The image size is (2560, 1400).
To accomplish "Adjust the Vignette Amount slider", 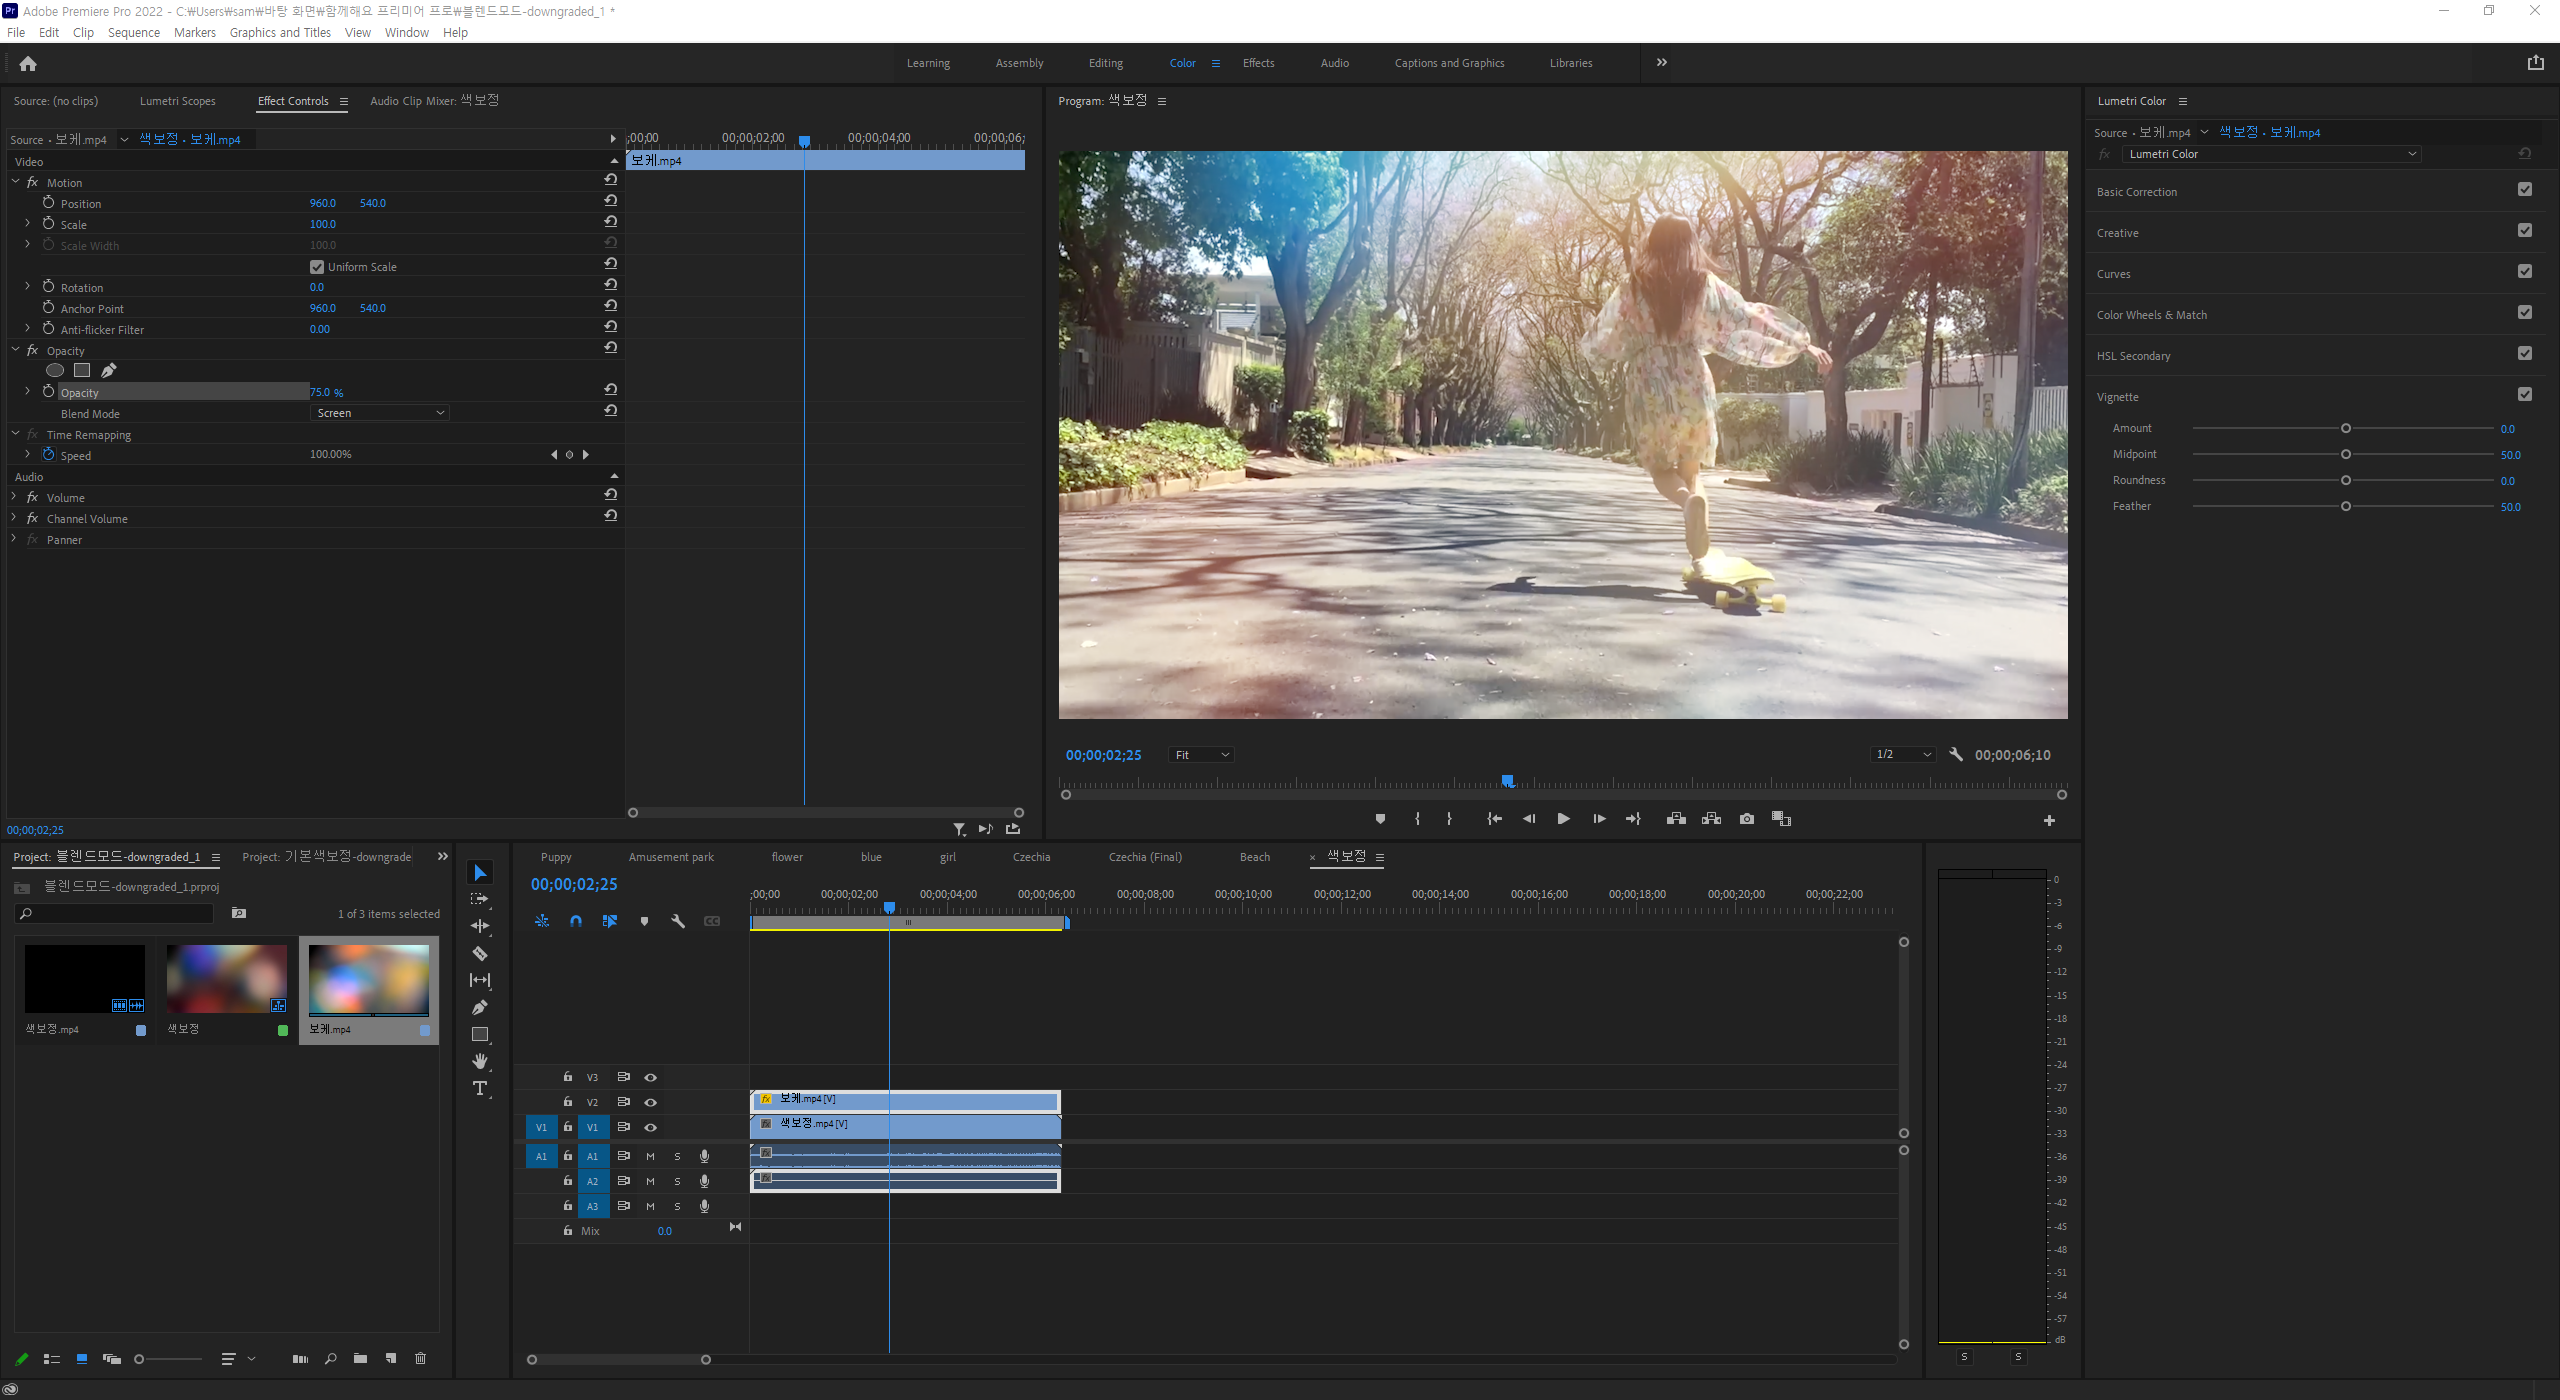I will [2345, 429].
